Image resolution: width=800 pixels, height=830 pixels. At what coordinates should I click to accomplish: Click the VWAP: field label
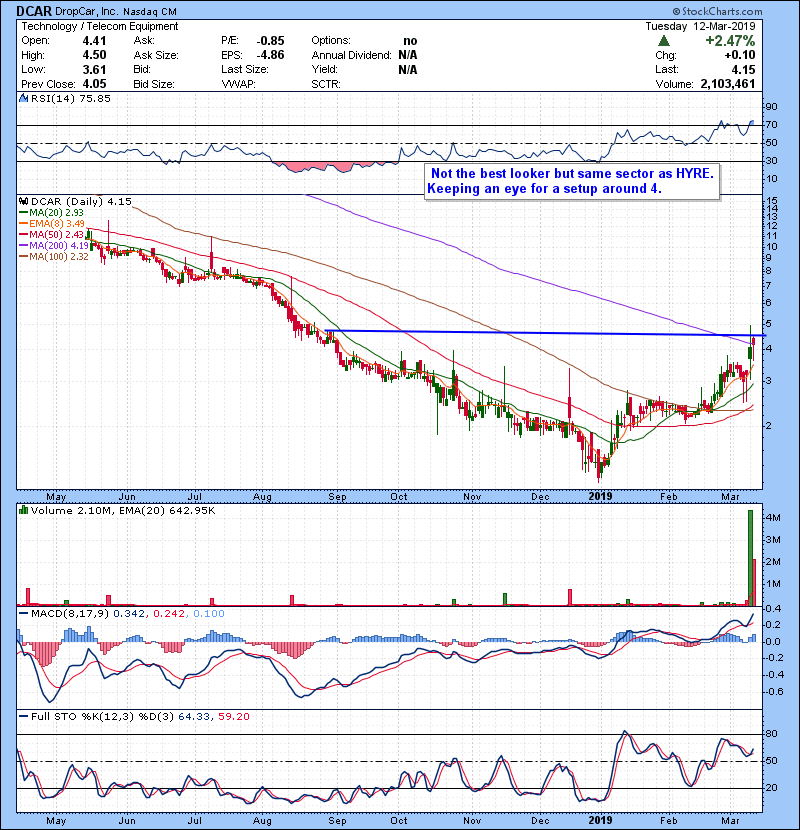click(x=238, y=84)
